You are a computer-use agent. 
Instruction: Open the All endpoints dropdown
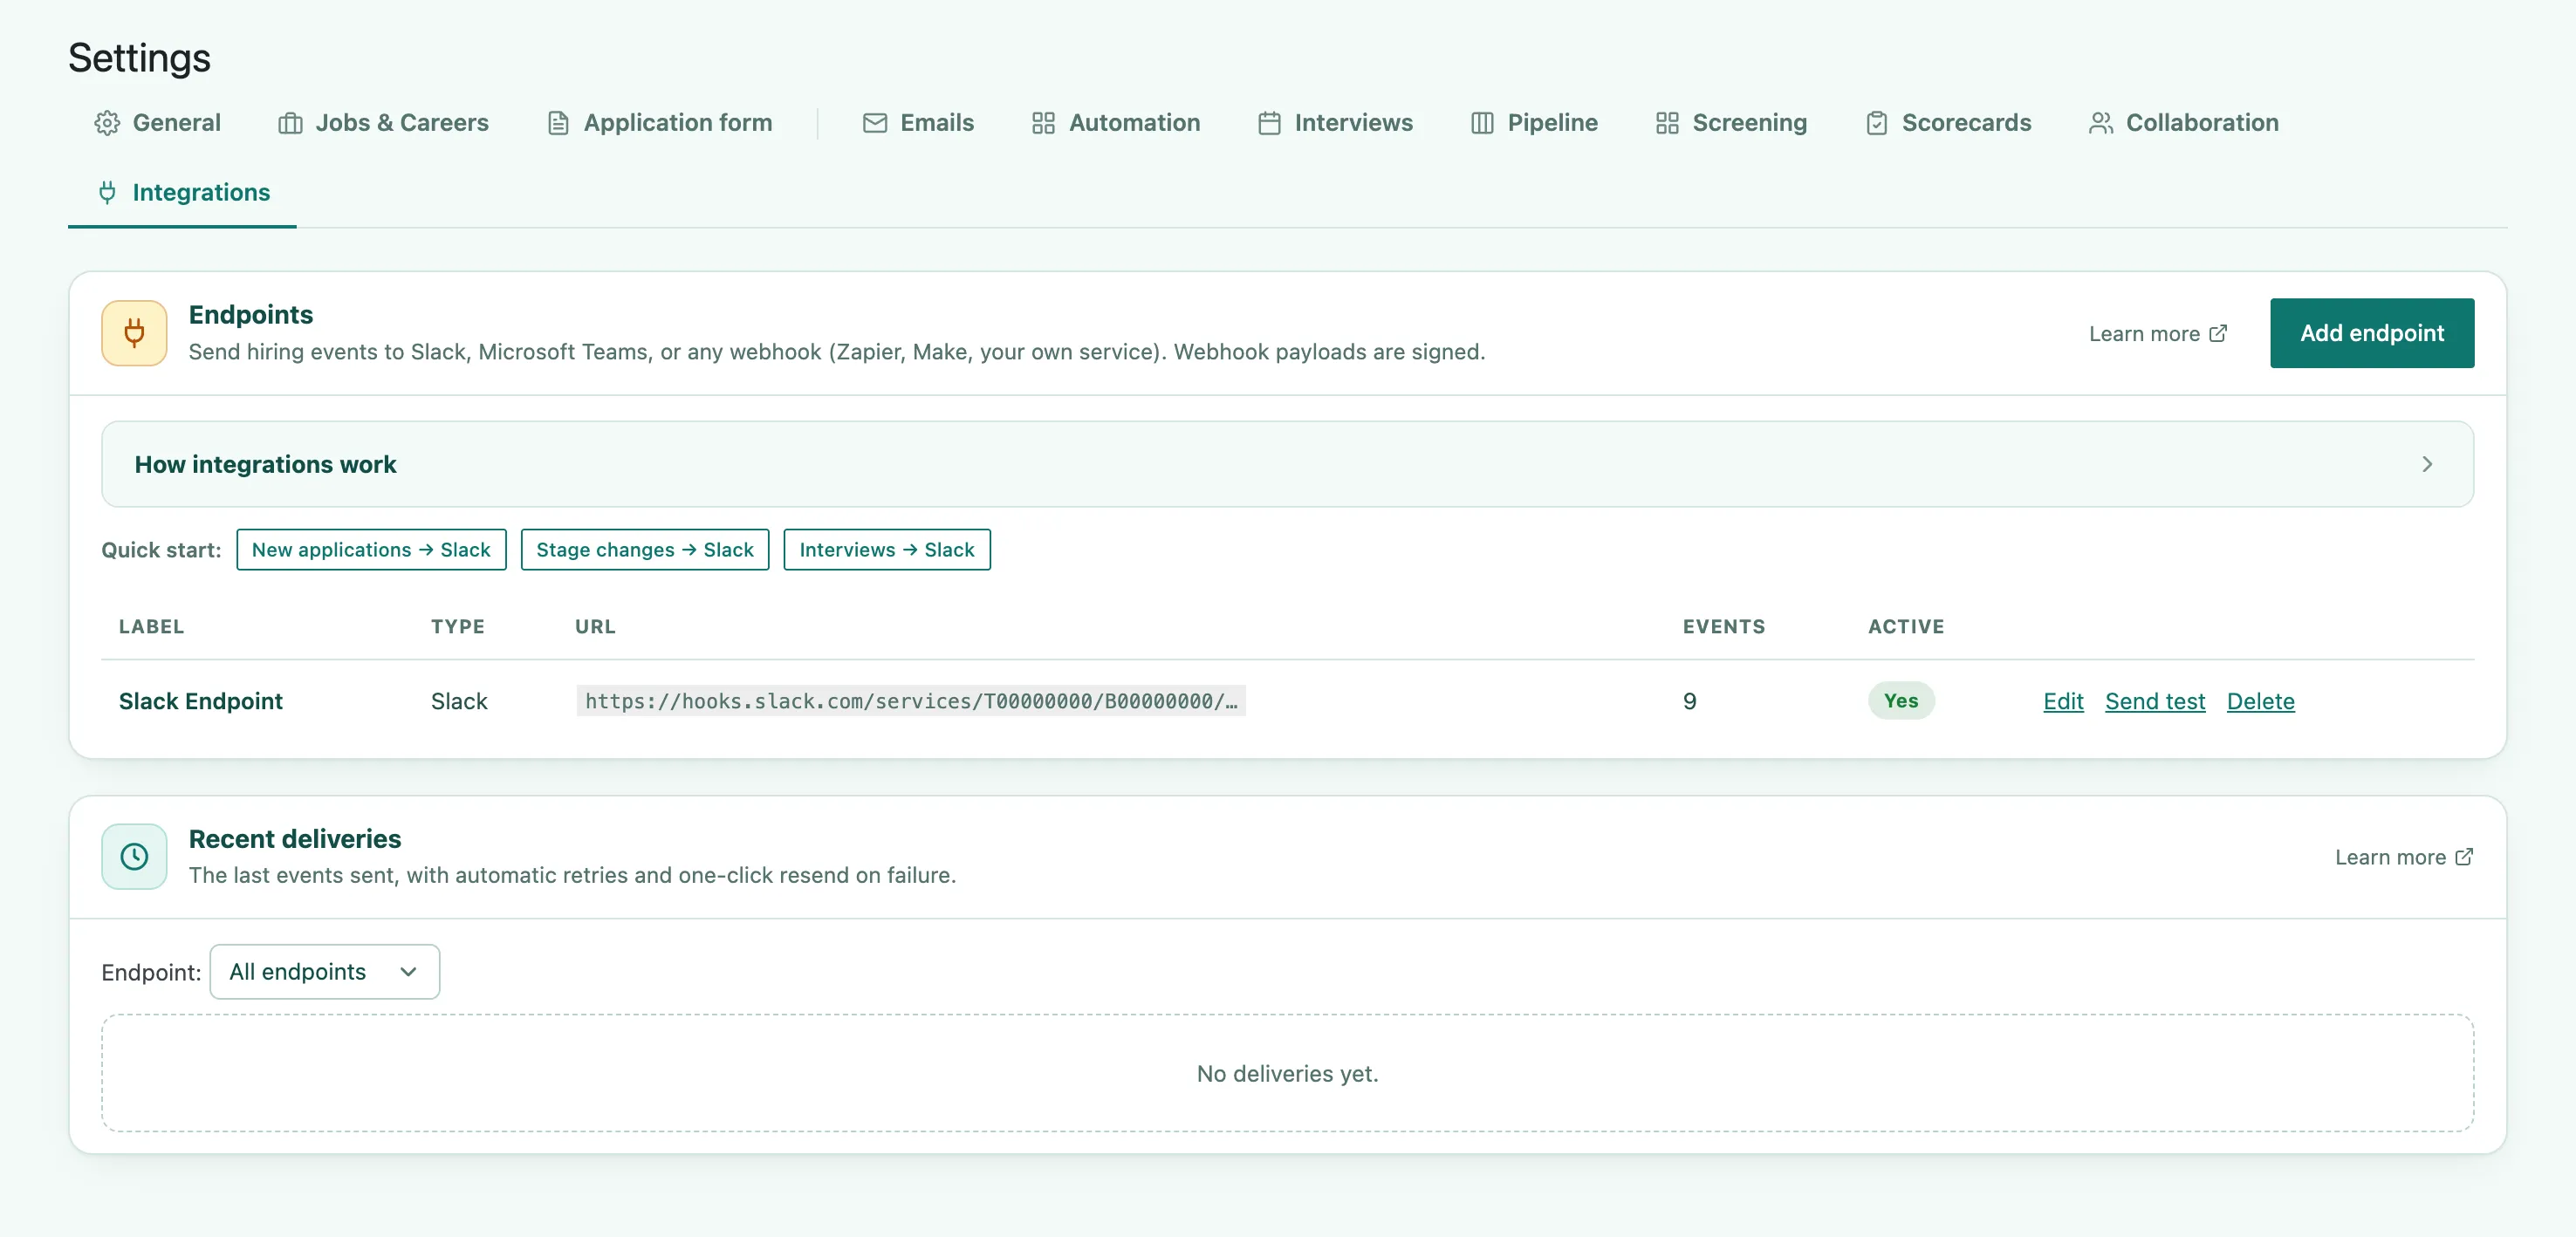point(324,971)
